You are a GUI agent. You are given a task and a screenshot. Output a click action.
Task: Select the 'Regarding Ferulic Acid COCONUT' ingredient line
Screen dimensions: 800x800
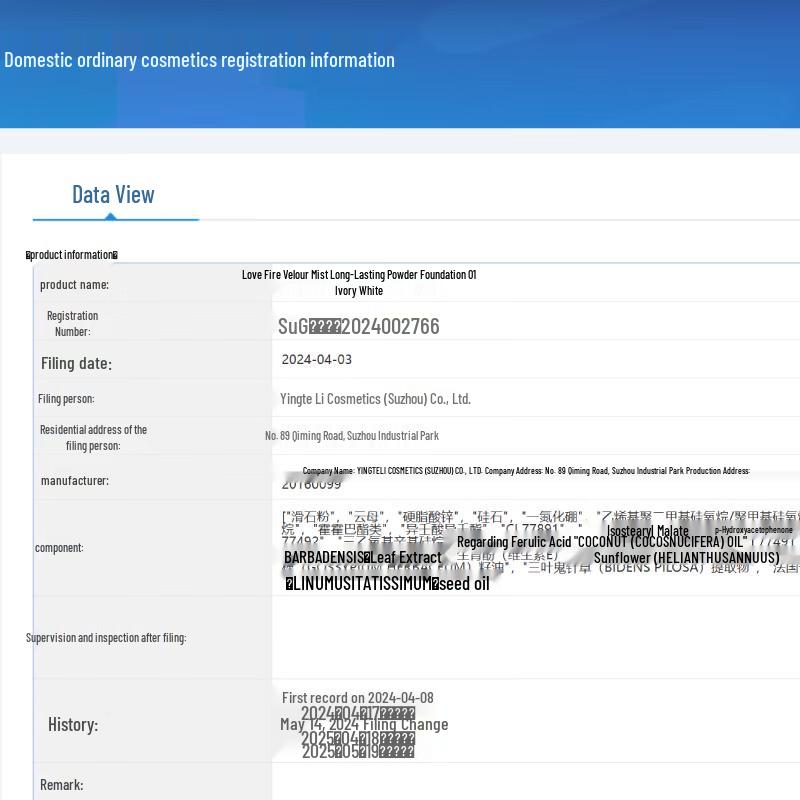[602, 542]
